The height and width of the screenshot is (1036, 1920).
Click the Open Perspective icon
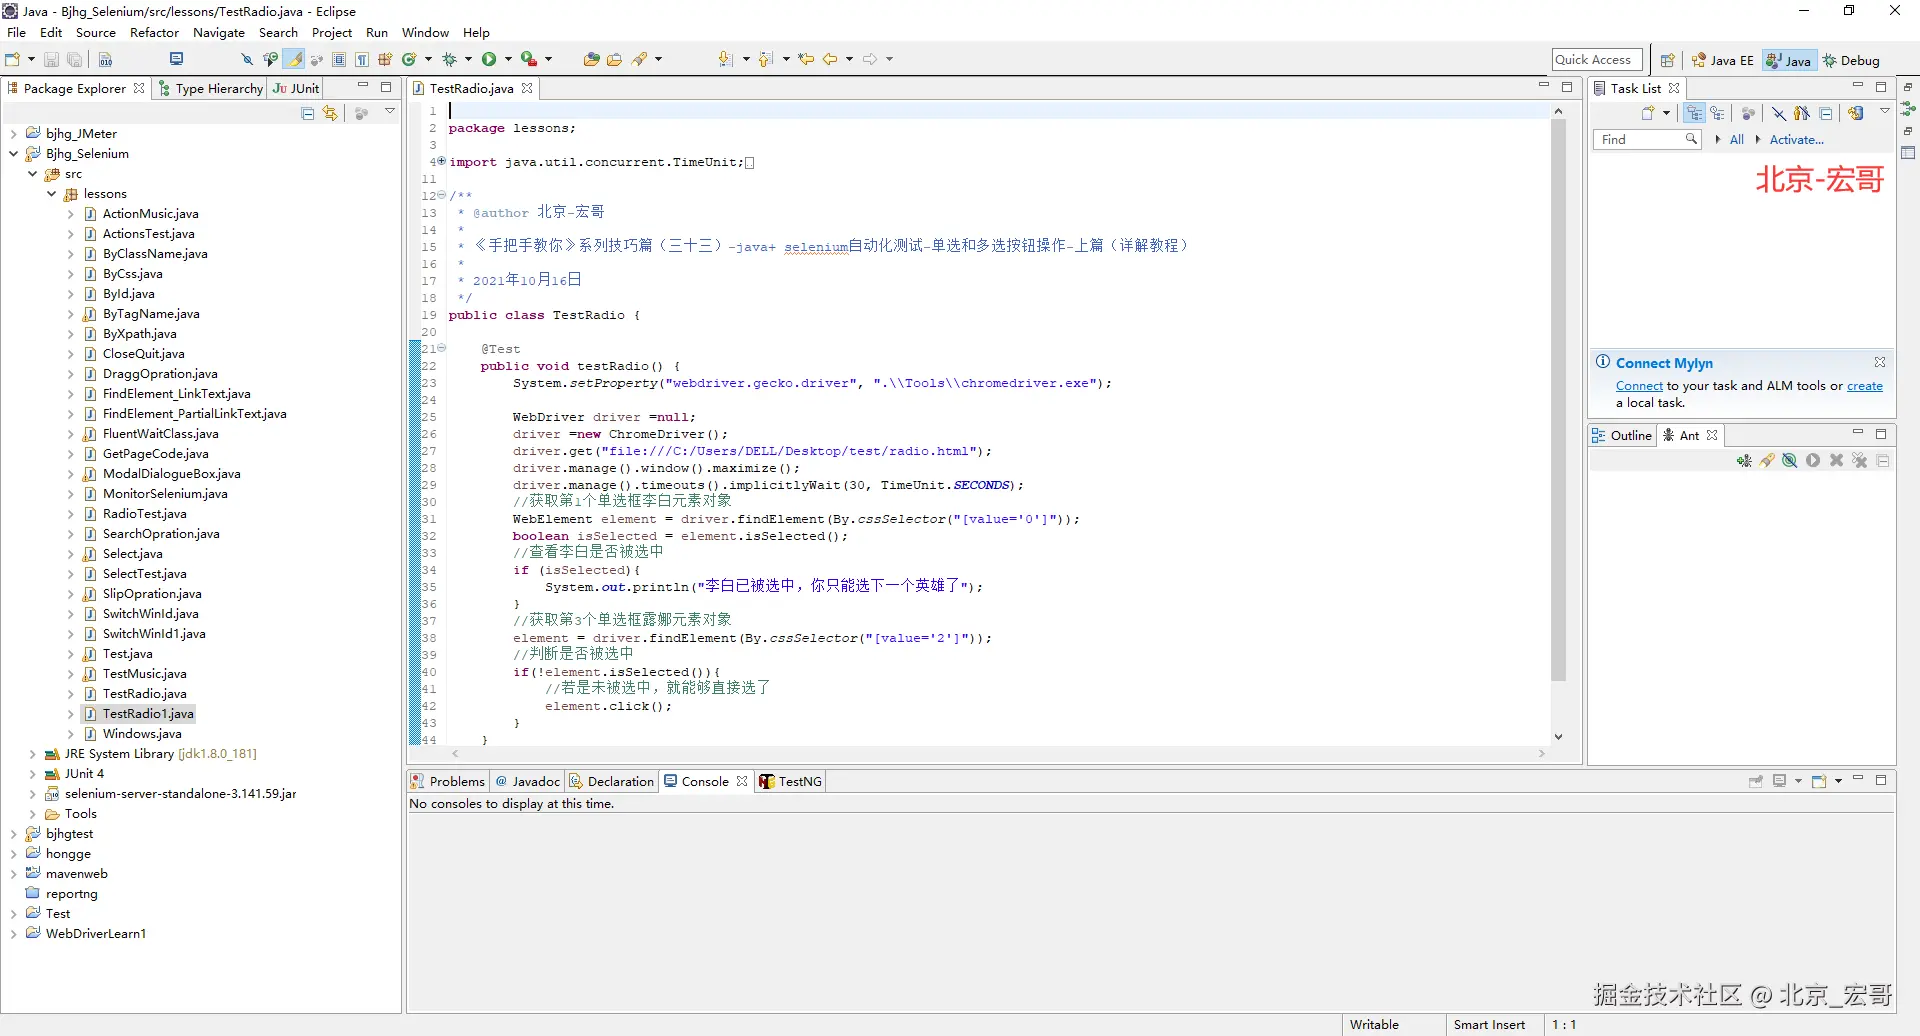coord(1667,61)
